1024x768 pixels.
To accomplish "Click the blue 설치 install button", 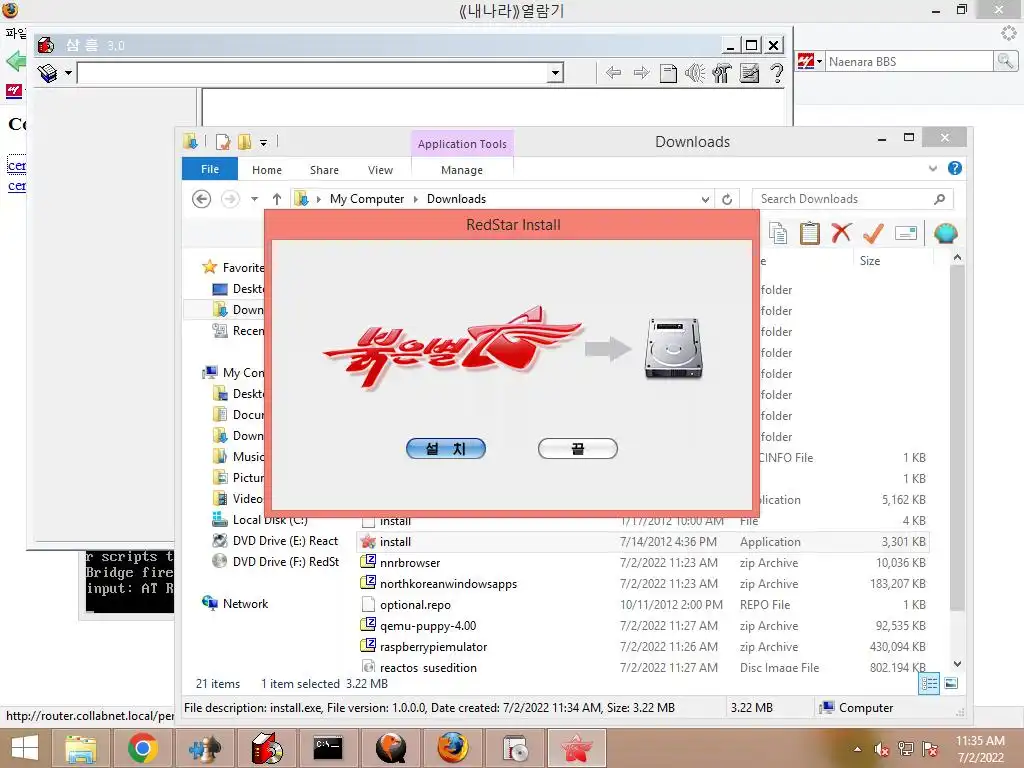I will [446, 449].
